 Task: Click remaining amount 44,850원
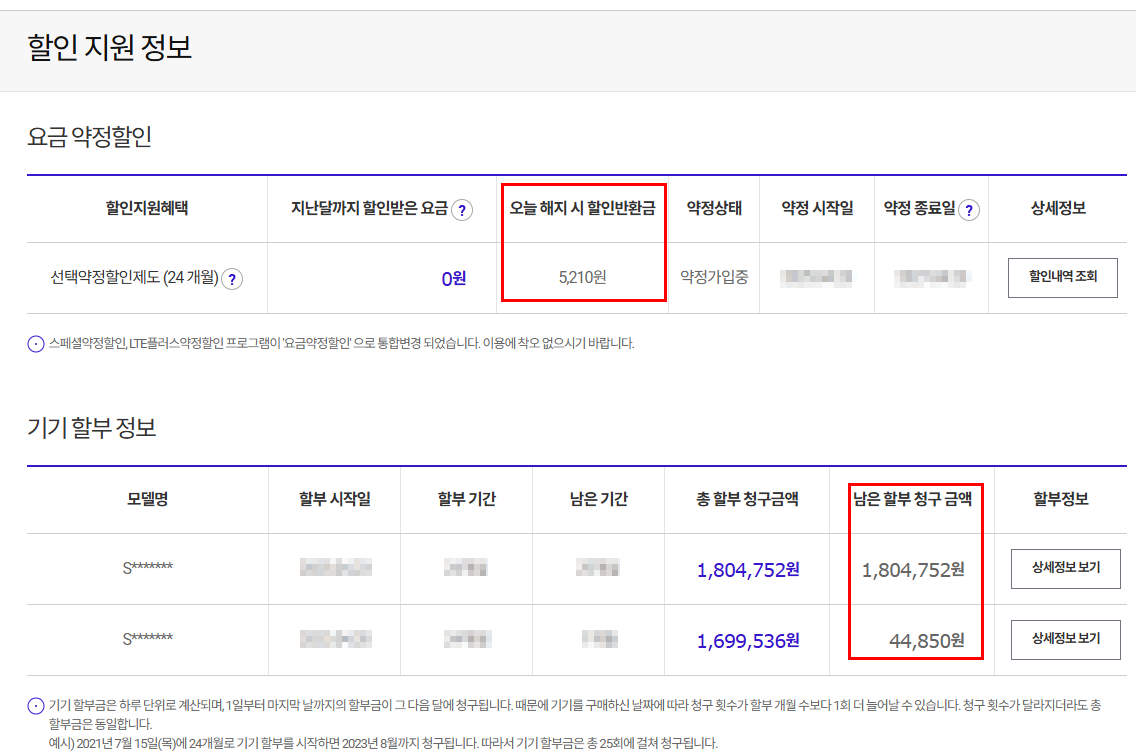tap(927, 641)
